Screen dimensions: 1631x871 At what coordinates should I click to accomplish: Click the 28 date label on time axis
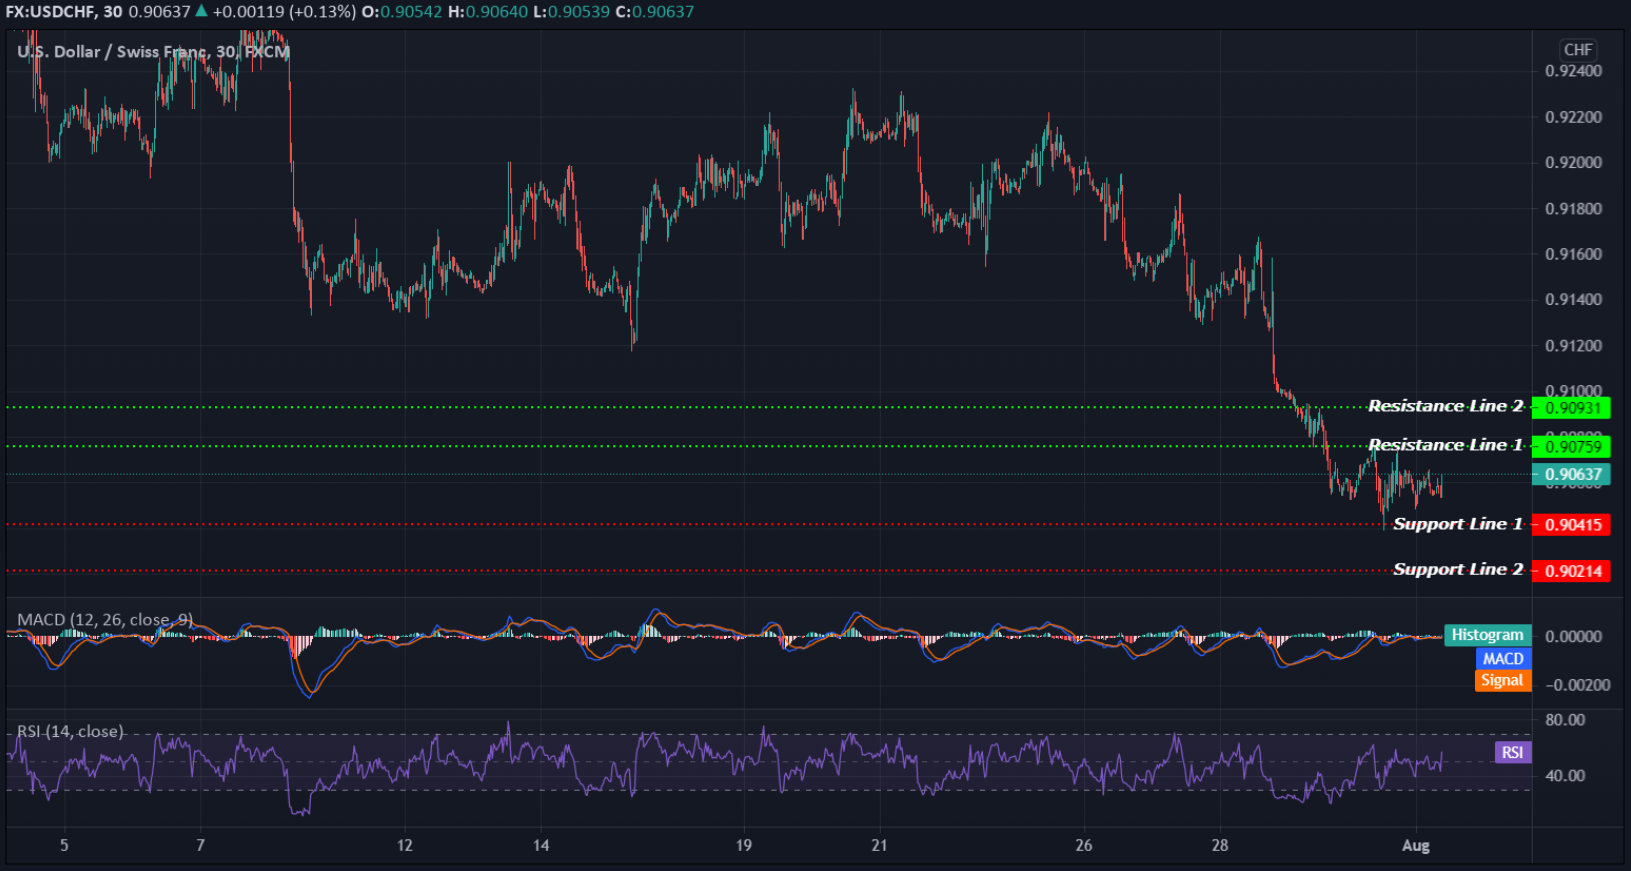[x=1220, y=846]
